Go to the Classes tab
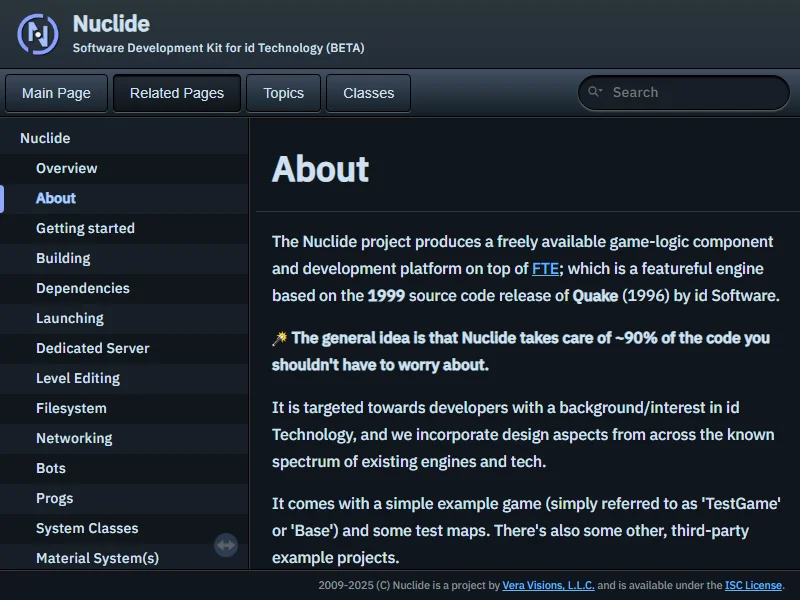800x600 pixels. pos(368,93)
